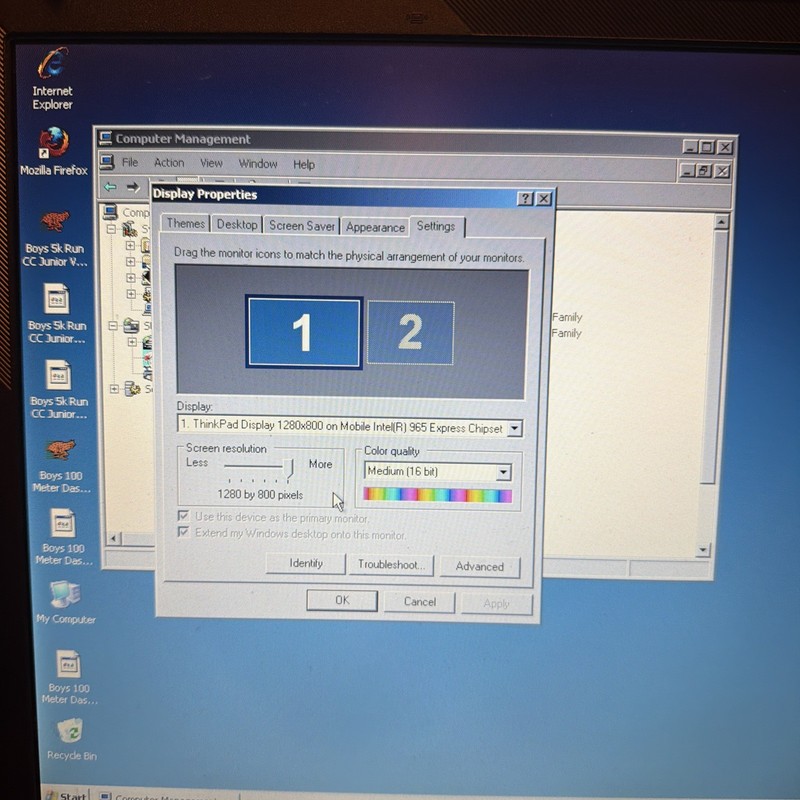Click the rainbow color quality preview bar
The image size is (800, 800).
pyautogui.click(x=437, y=495)
